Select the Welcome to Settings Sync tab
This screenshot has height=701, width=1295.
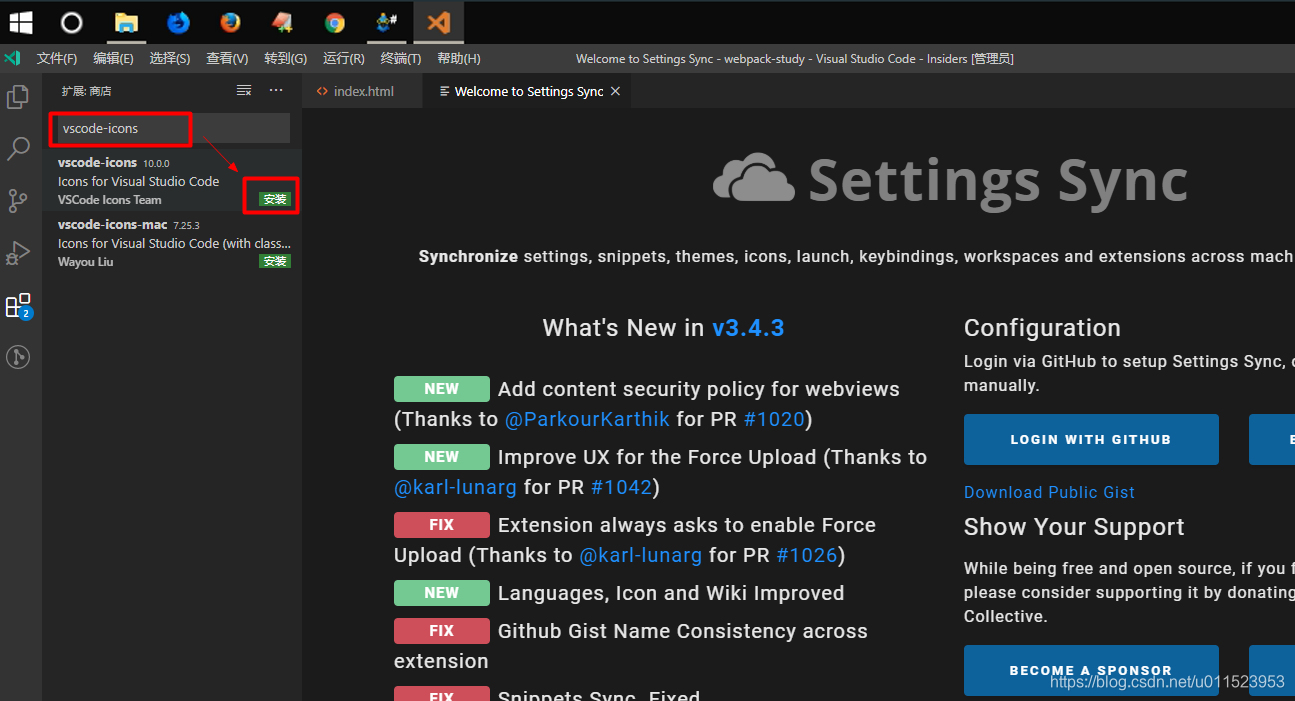pyautogui.click(x=528, y=91)
